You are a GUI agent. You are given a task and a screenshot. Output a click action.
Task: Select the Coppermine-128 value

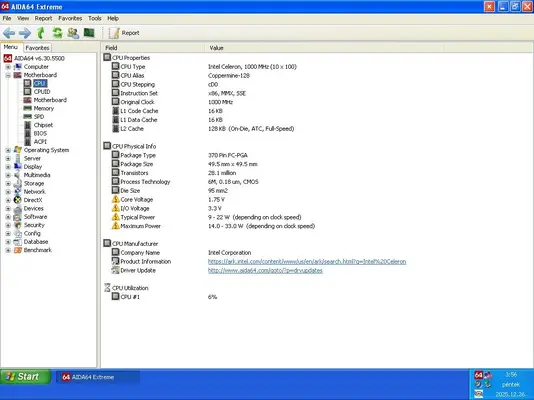pyautogui.click(x=229, y=76)
